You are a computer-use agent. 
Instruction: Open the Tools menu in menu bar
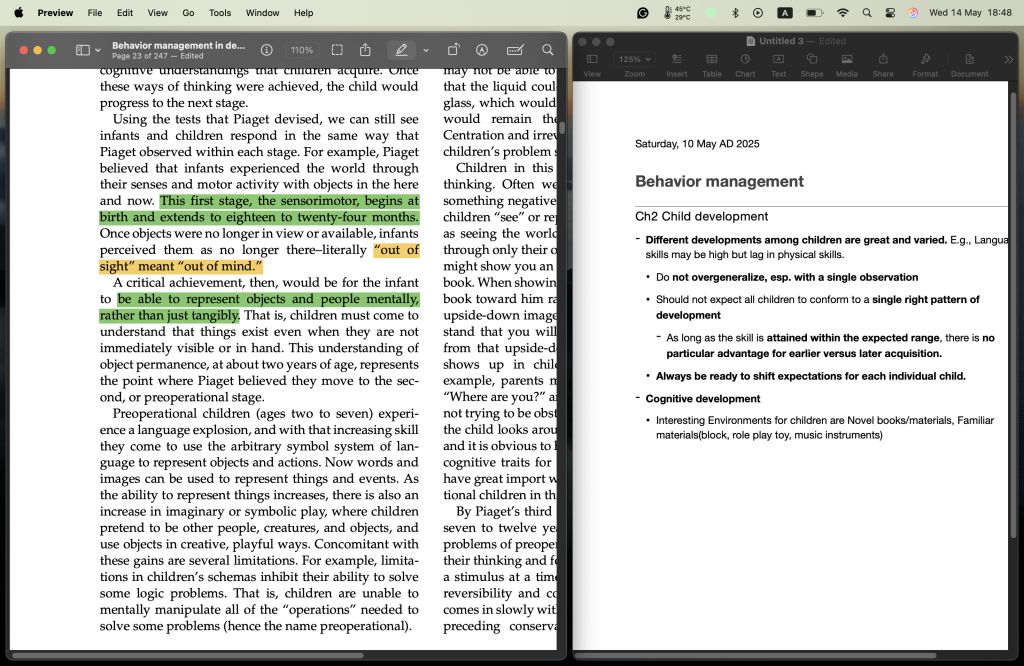[220, 13]
